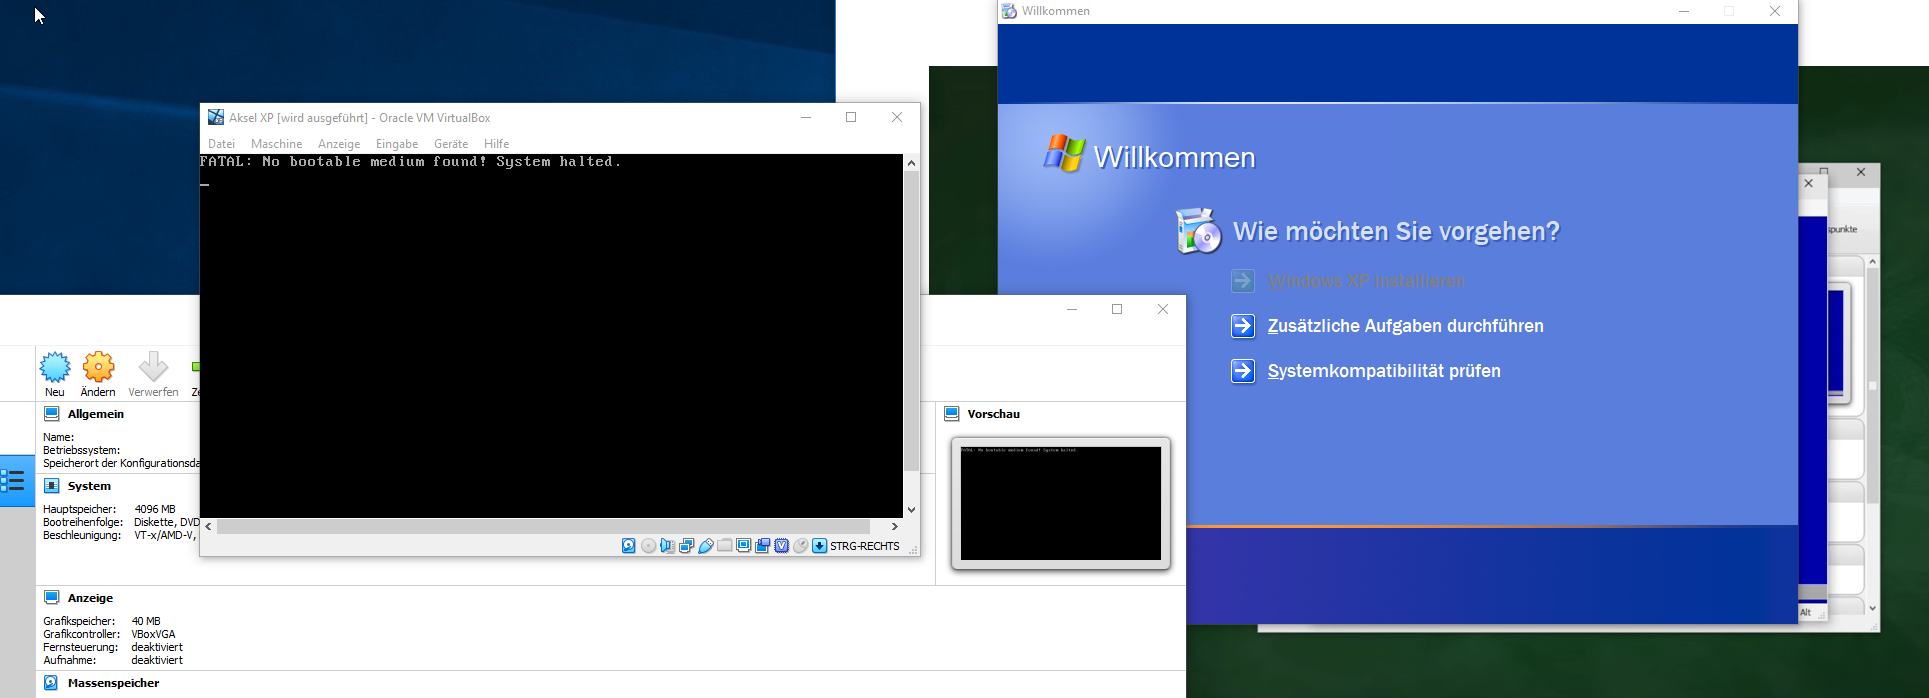Click the Massenspeicher section header
1929x698 pixels.
pyautogui.click(x=113, y=683)
